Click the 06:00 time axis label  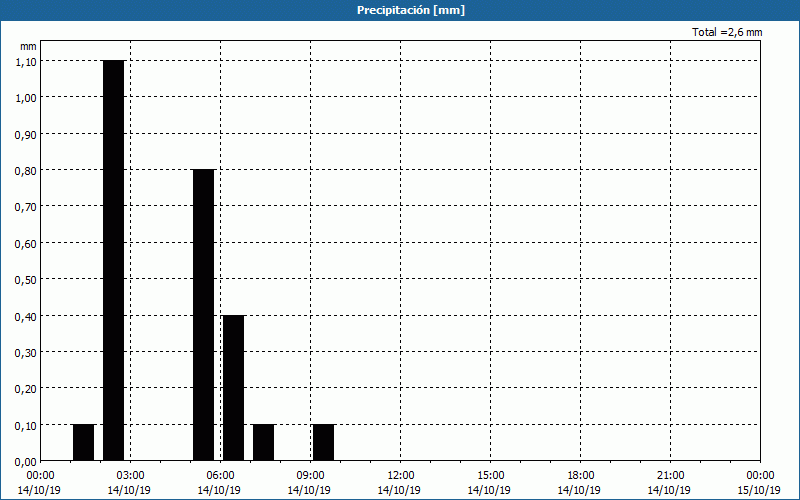coord(220,476)
